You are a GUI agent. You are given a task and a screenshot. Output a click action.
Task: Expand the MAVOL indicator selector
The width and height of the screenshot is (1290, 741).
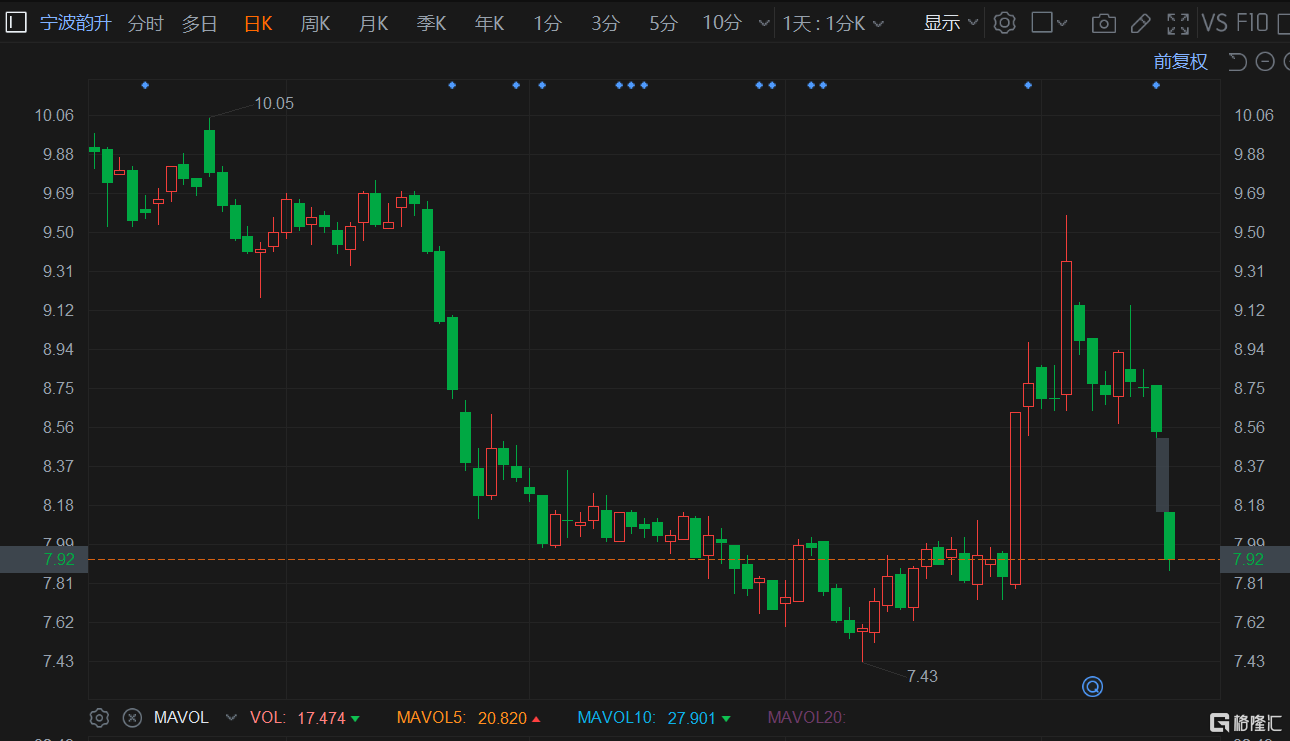tap(232, 717)
